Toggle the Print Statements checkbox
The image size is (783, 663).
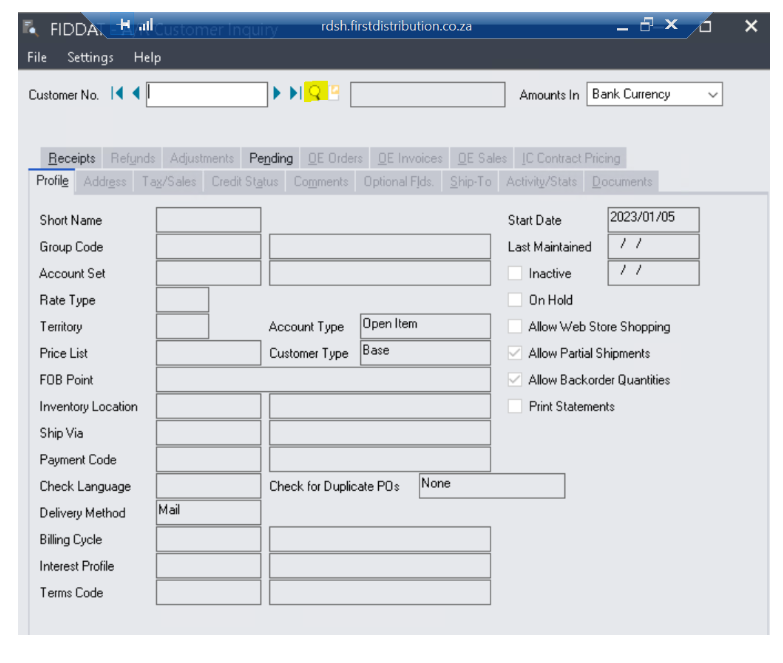pyautogui.click(x=515, y=407)
